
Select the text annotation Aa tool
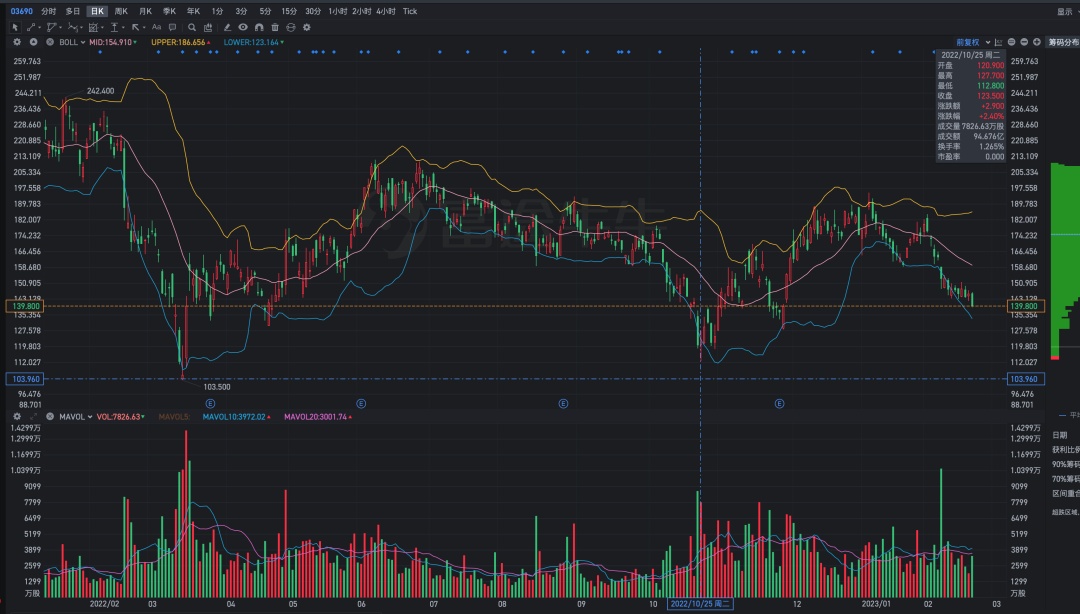pyautogui.click(x=156, y=27)
